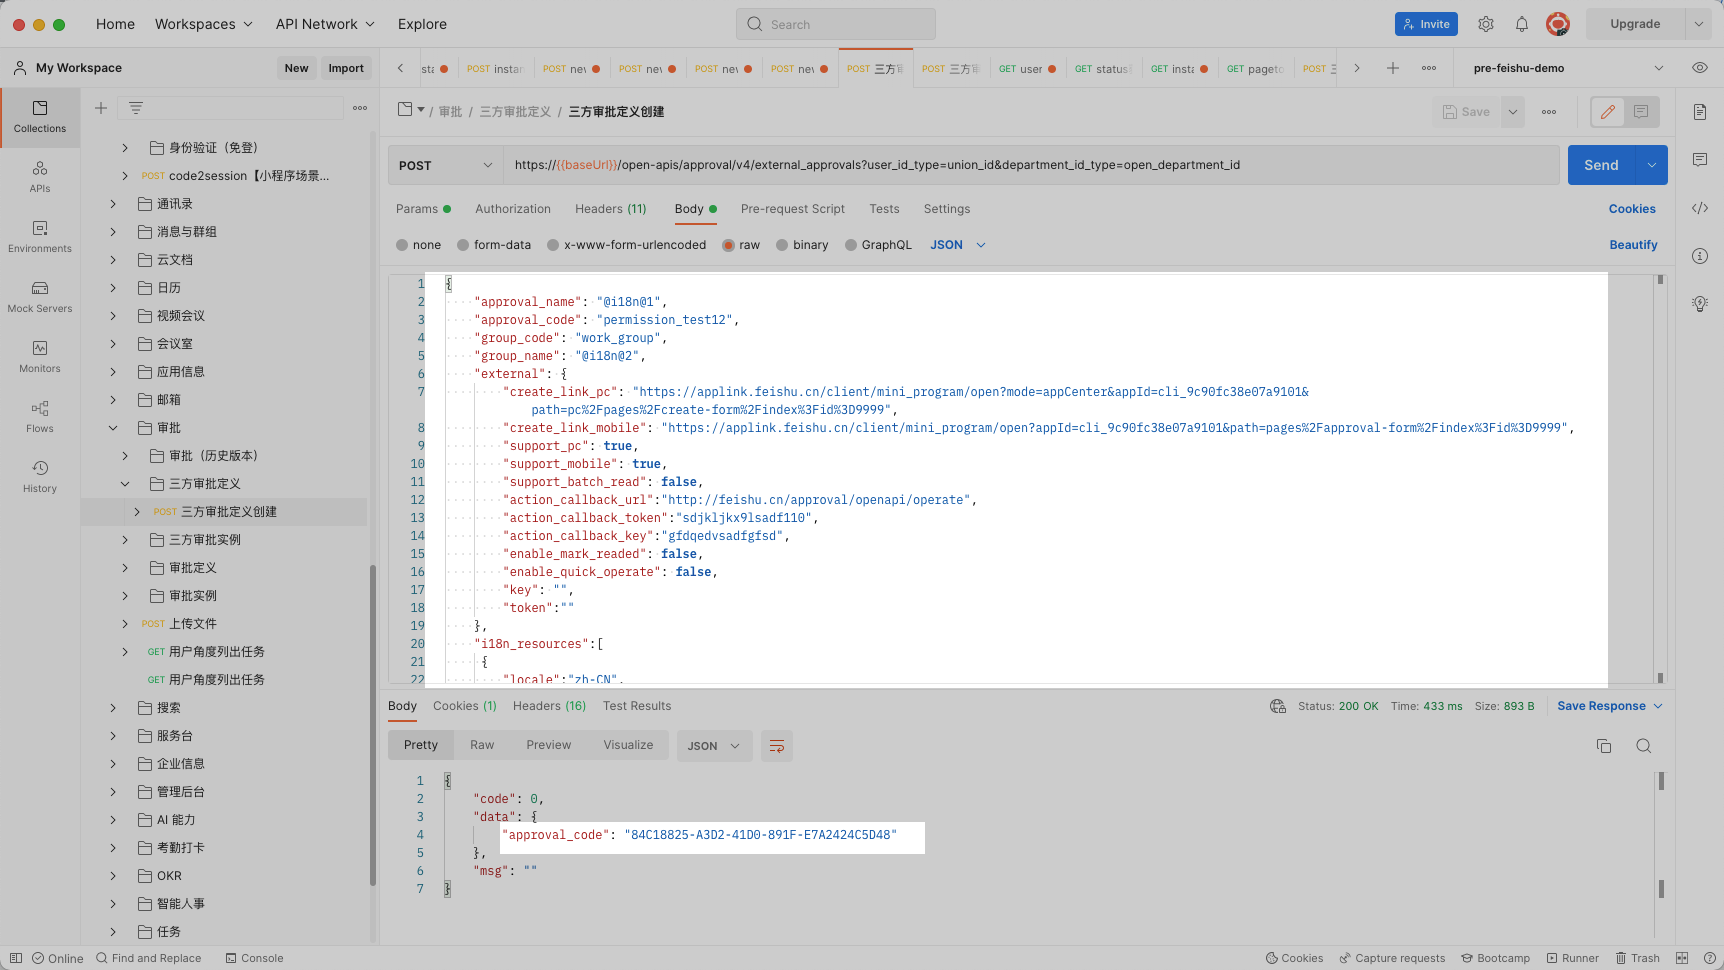Choose the GraphQL body format
This screenshot has height=970, width=1724.
[878, 244]
